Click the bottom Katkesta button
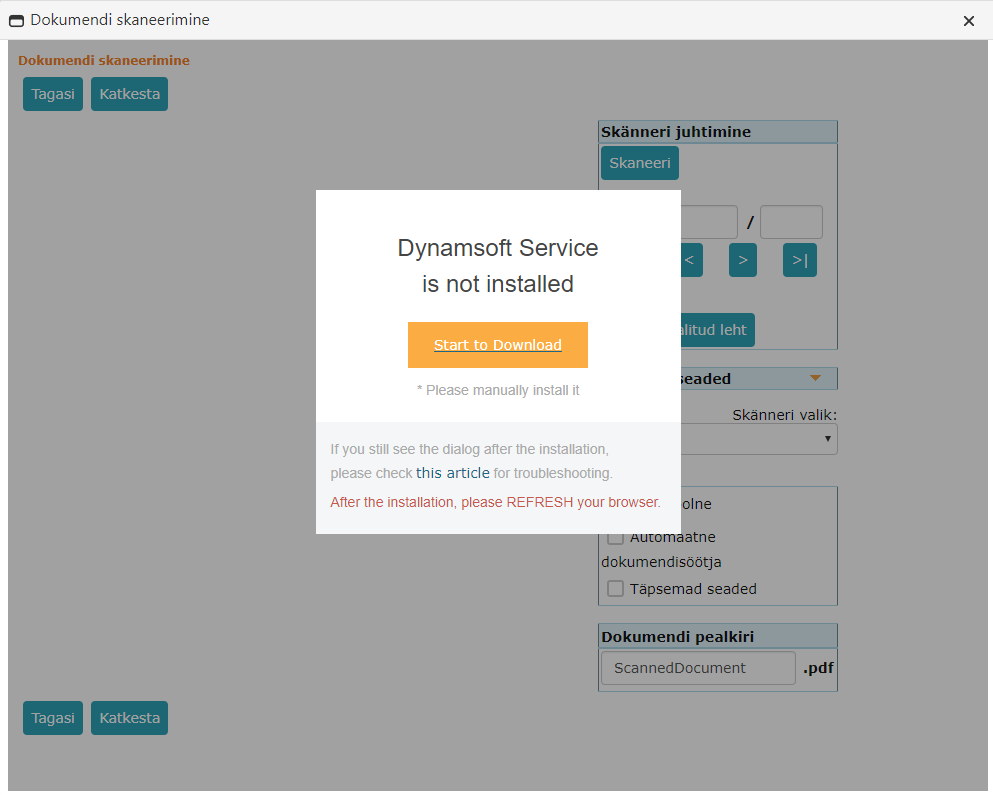 click(x=129, y=718)
